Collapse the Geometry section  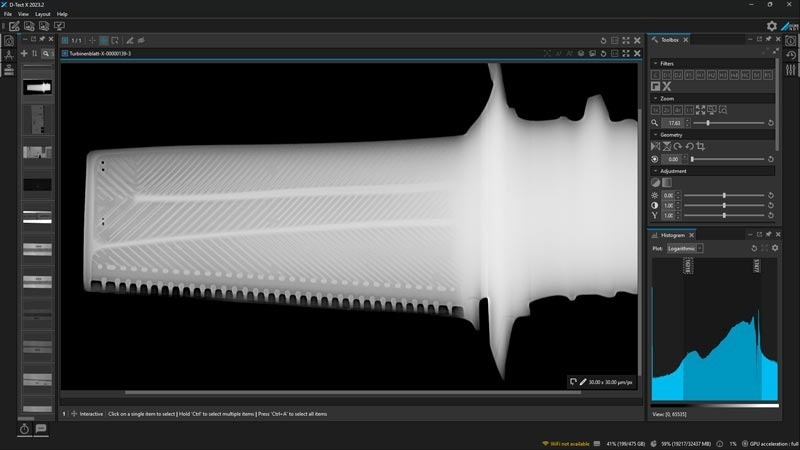(x=656, y=135)
